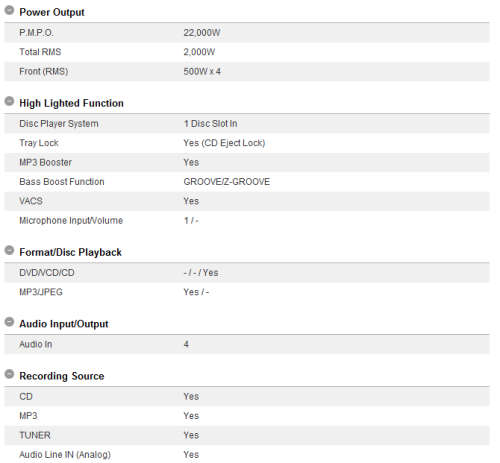This screenshot has height=463, width=500.
Task: Select the Disc Player System row
Action: (x=247, y=124)
